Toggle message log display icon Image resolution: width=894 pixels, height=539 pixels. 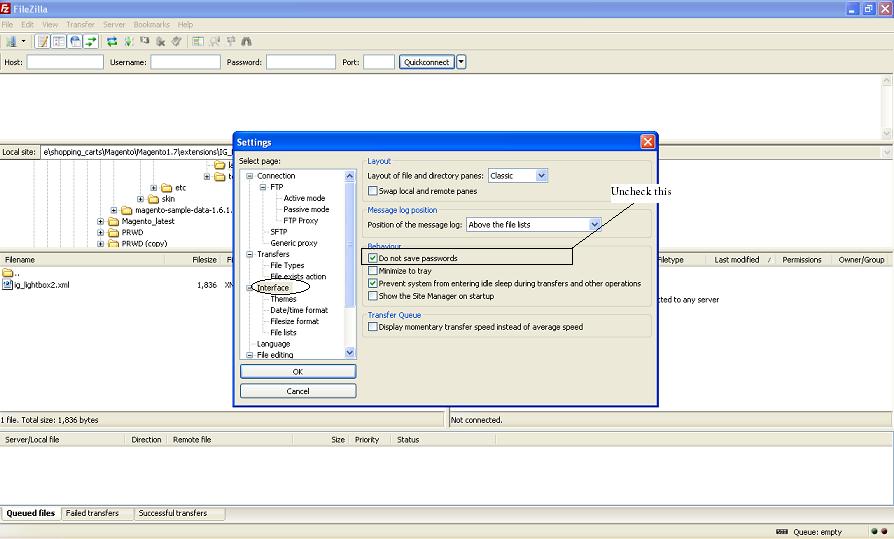coord(43,41)
